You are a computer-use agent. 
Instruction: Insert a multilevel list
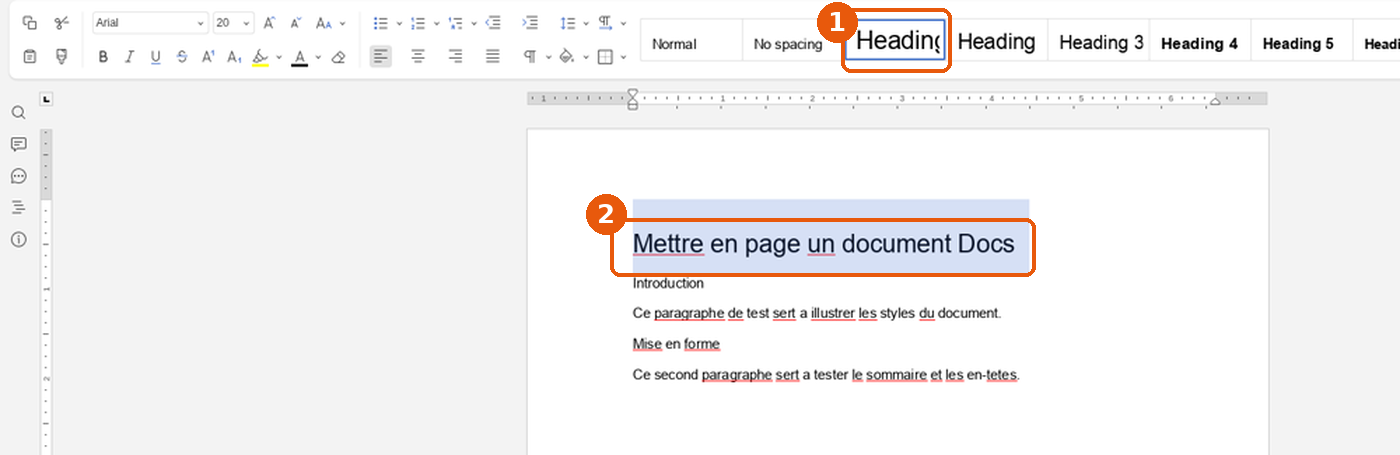pos(456,23)
